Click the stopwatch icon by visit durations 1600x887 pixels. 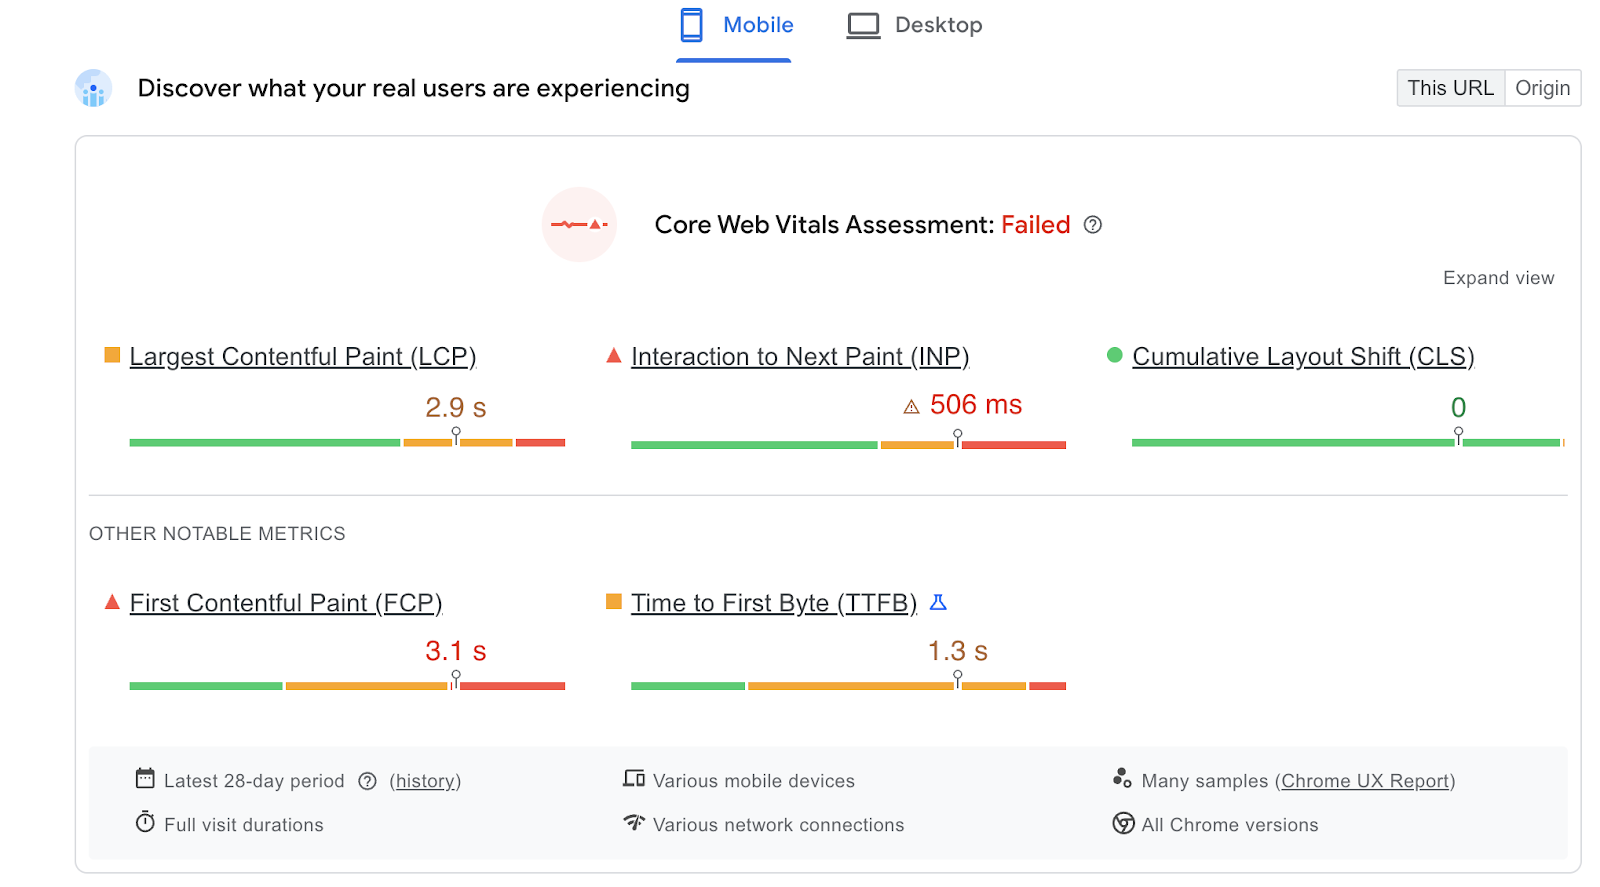[145, 822]
